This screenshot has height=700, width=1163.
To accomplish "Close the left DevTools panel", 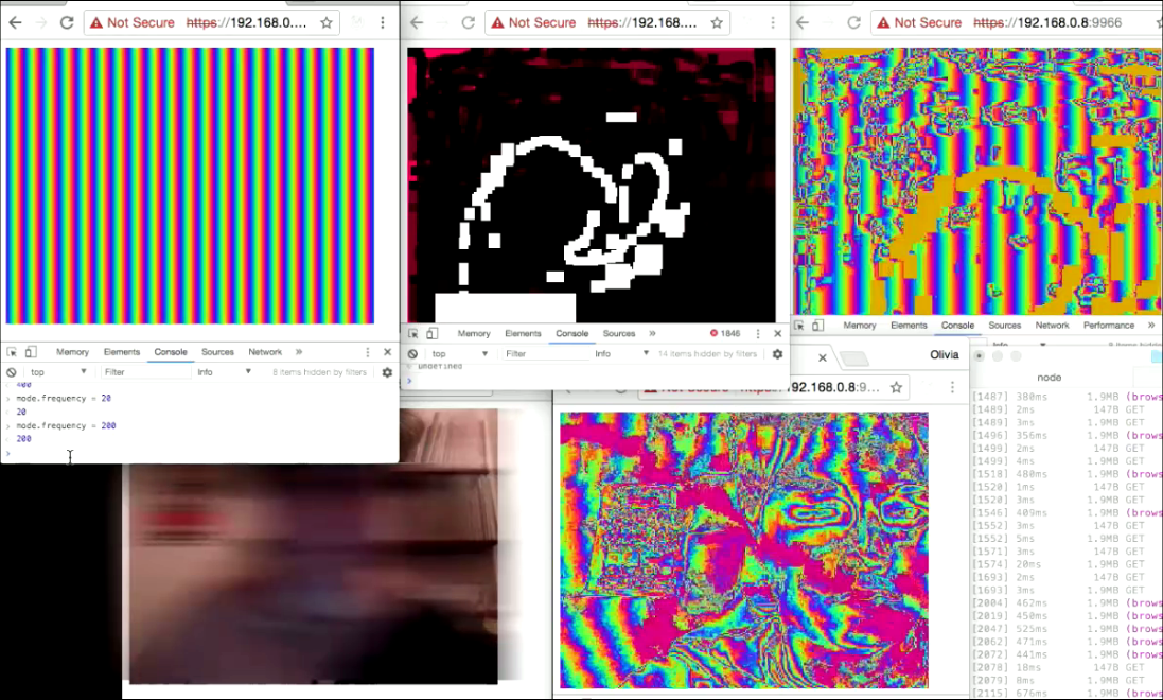I will [x=387, y=352].
